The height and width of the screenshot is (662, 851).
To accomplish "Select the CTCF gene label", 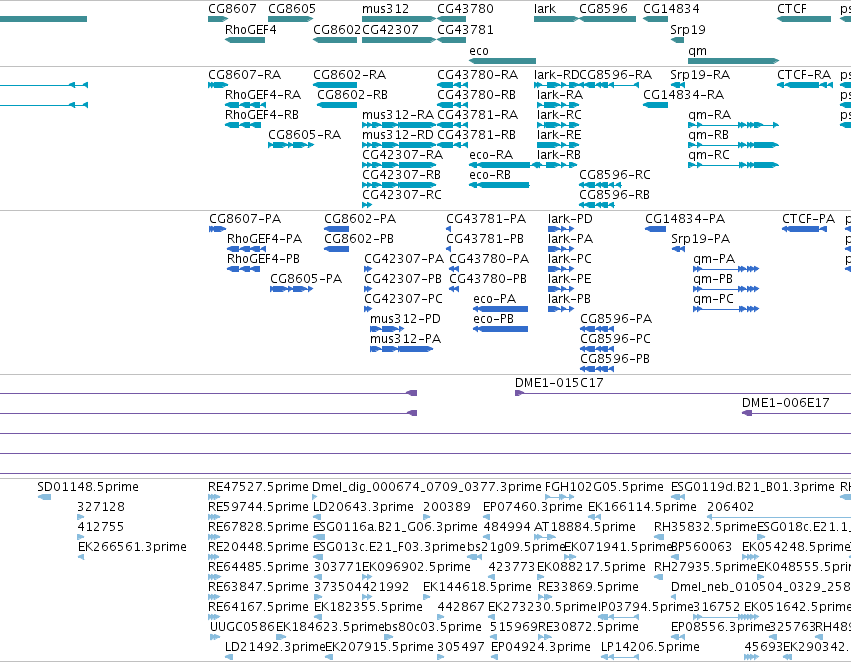I will 791,9.
